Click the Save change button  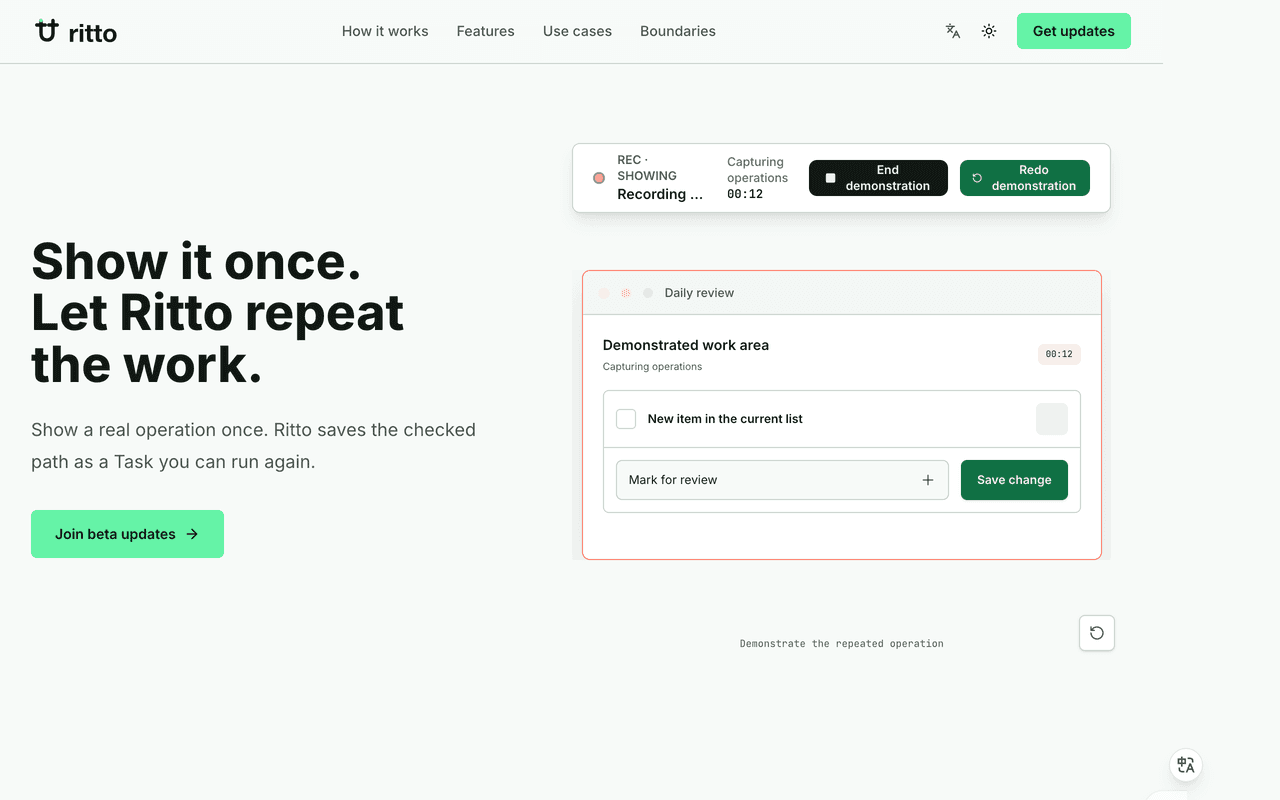1014,480
